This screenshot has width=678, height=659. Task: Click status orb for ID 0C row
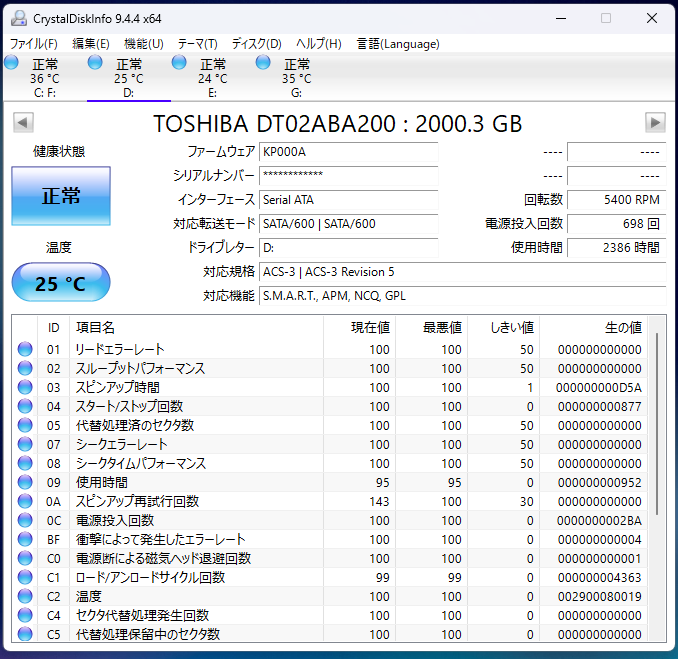pyautogui.click(x=25, y=520)
